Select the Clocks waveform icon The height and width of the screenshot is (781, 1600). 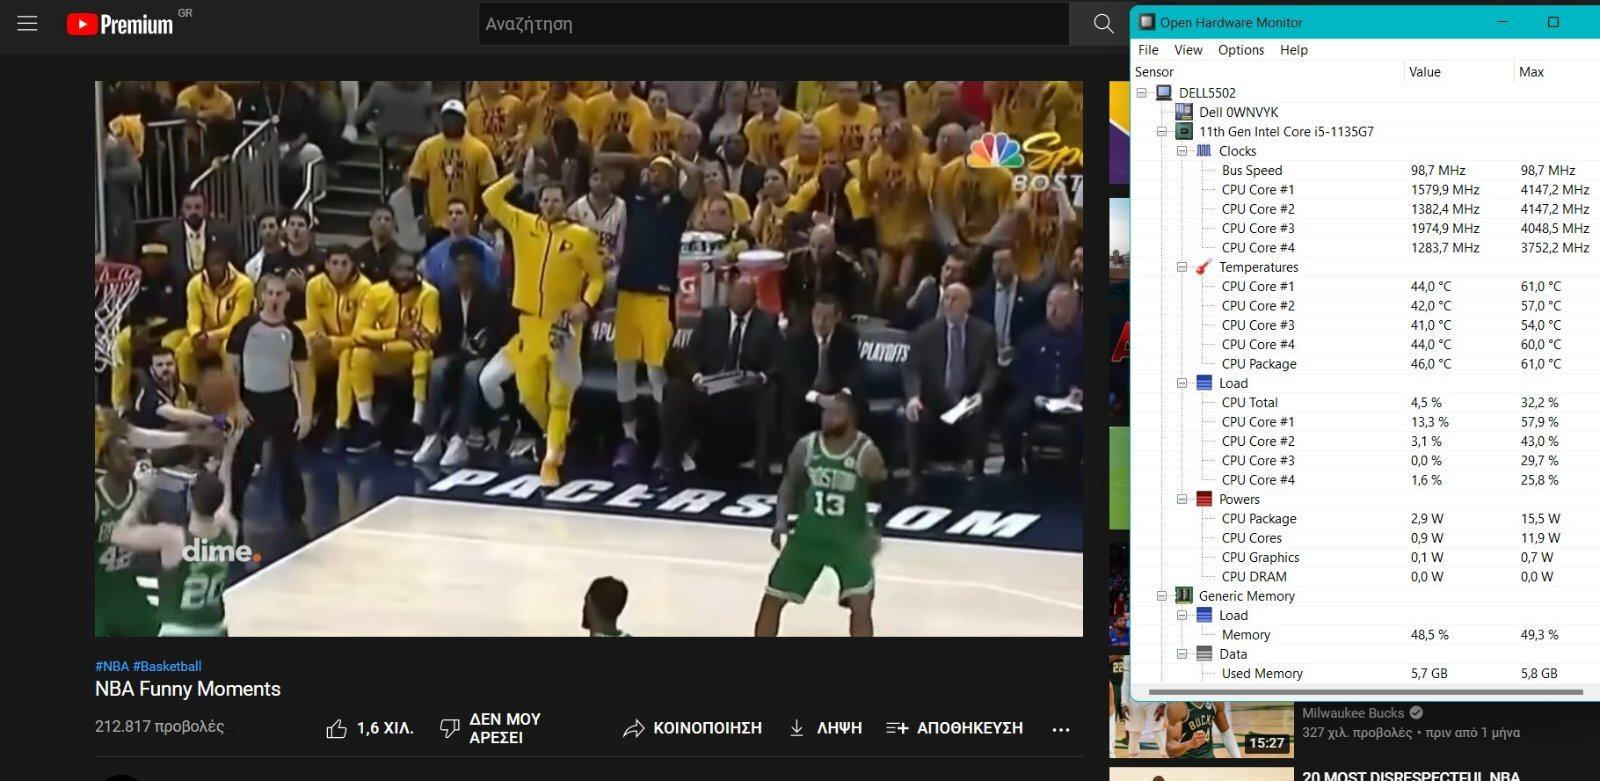click(1204, 151)
